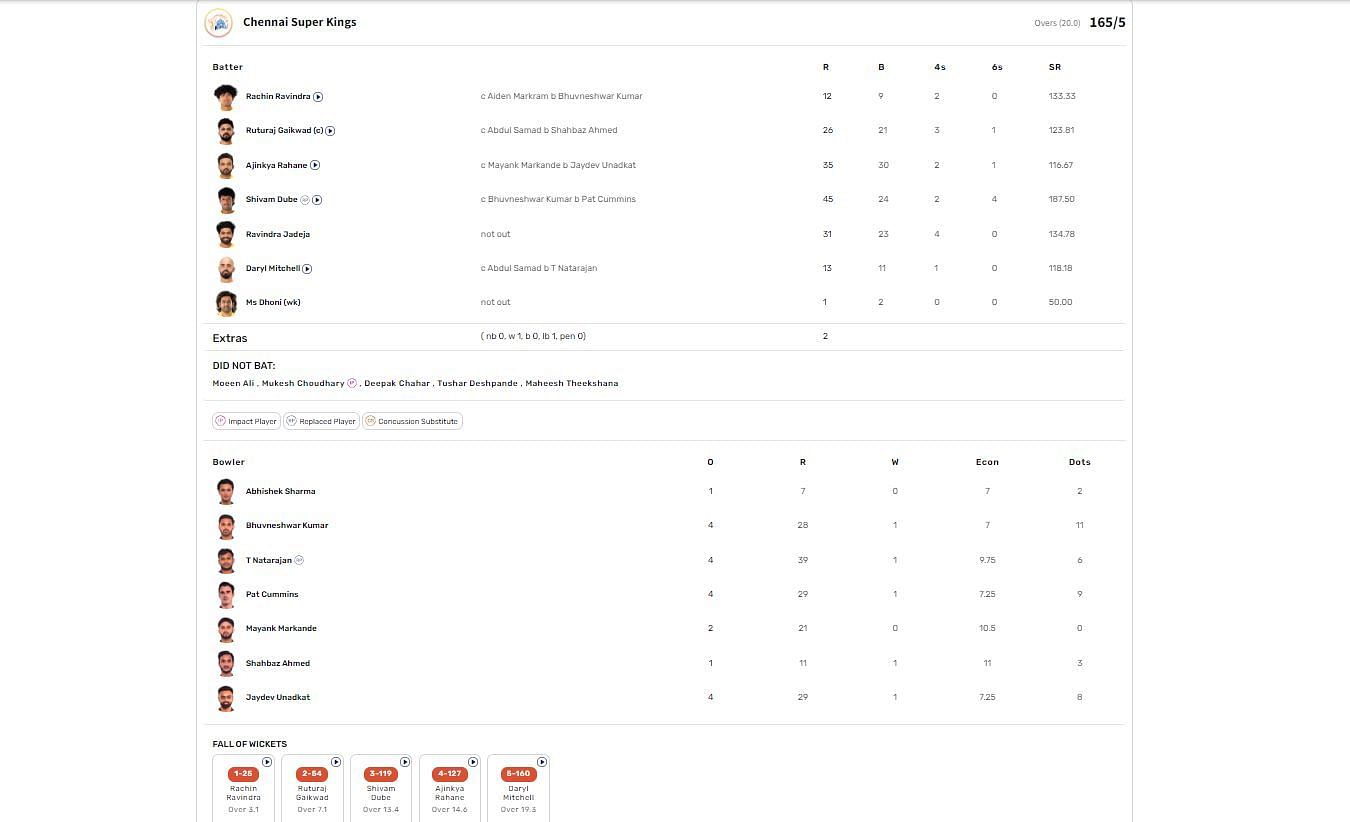Play Shivam Dube's dismissal clip
Viewport: 1350px width, 822px height.
click(317, 200)
